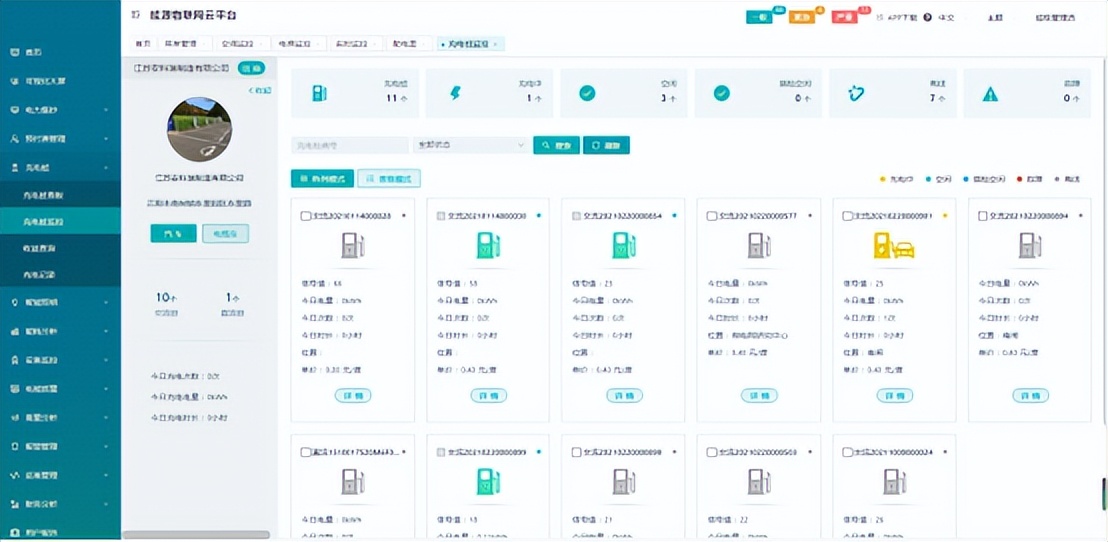This screenshot has width=1108, height=542.
Task: Tick the checkbox on card ending 0898
Action: tap(577, 452)
